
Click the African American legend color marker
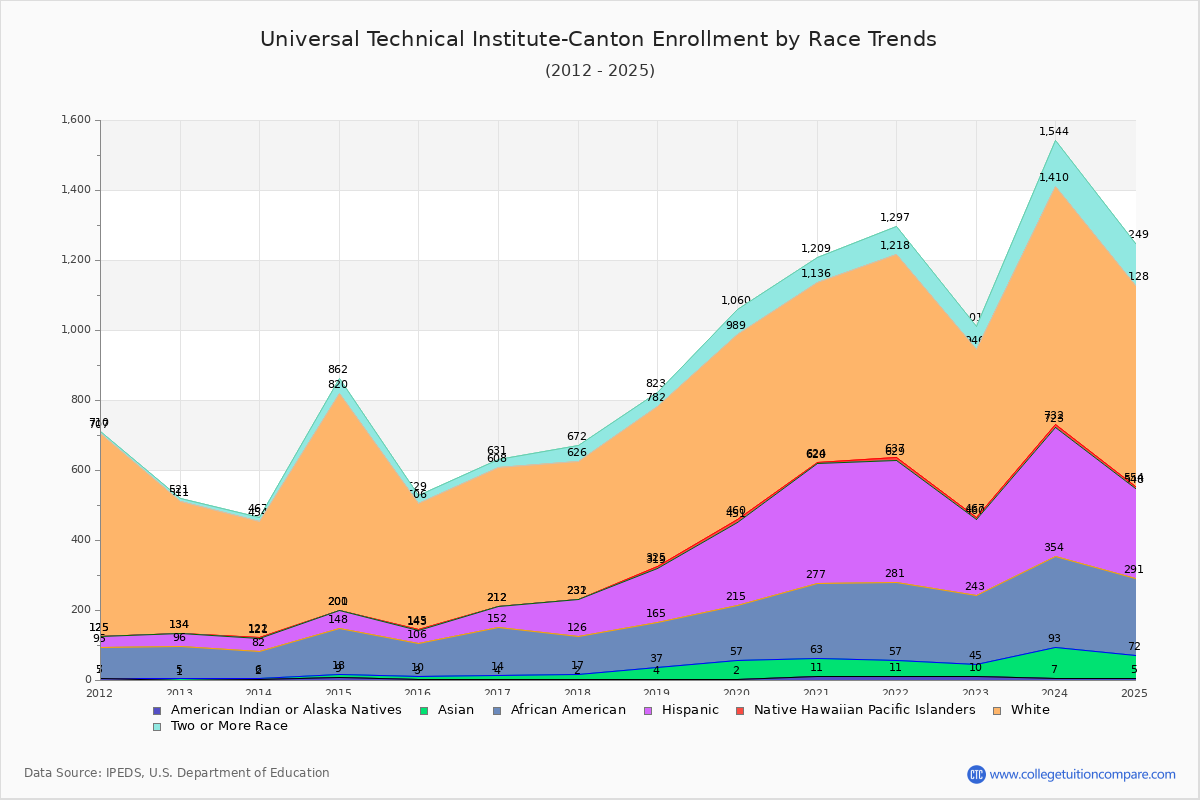pos(498,710)
